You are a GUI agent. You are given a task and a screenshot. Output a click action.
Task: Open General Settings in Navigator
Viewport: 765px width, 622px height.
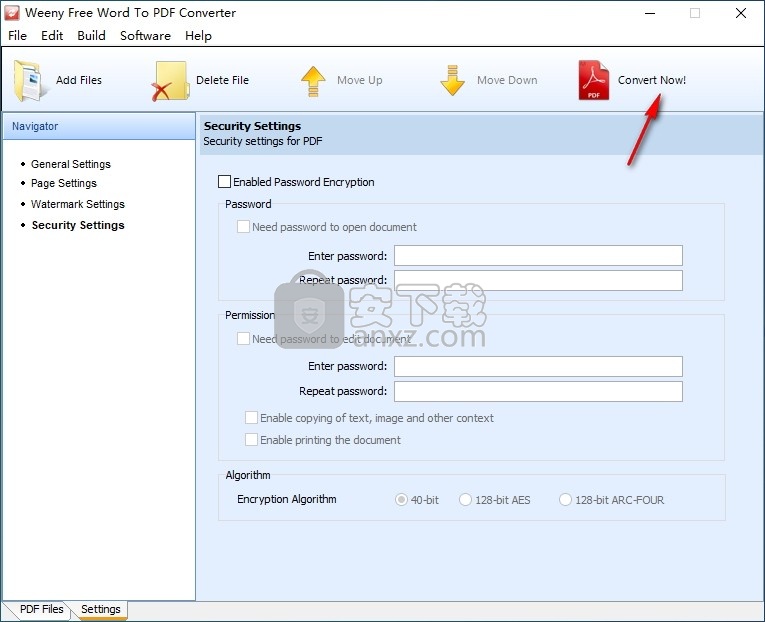pyautogui.click(x=71, y=164)
